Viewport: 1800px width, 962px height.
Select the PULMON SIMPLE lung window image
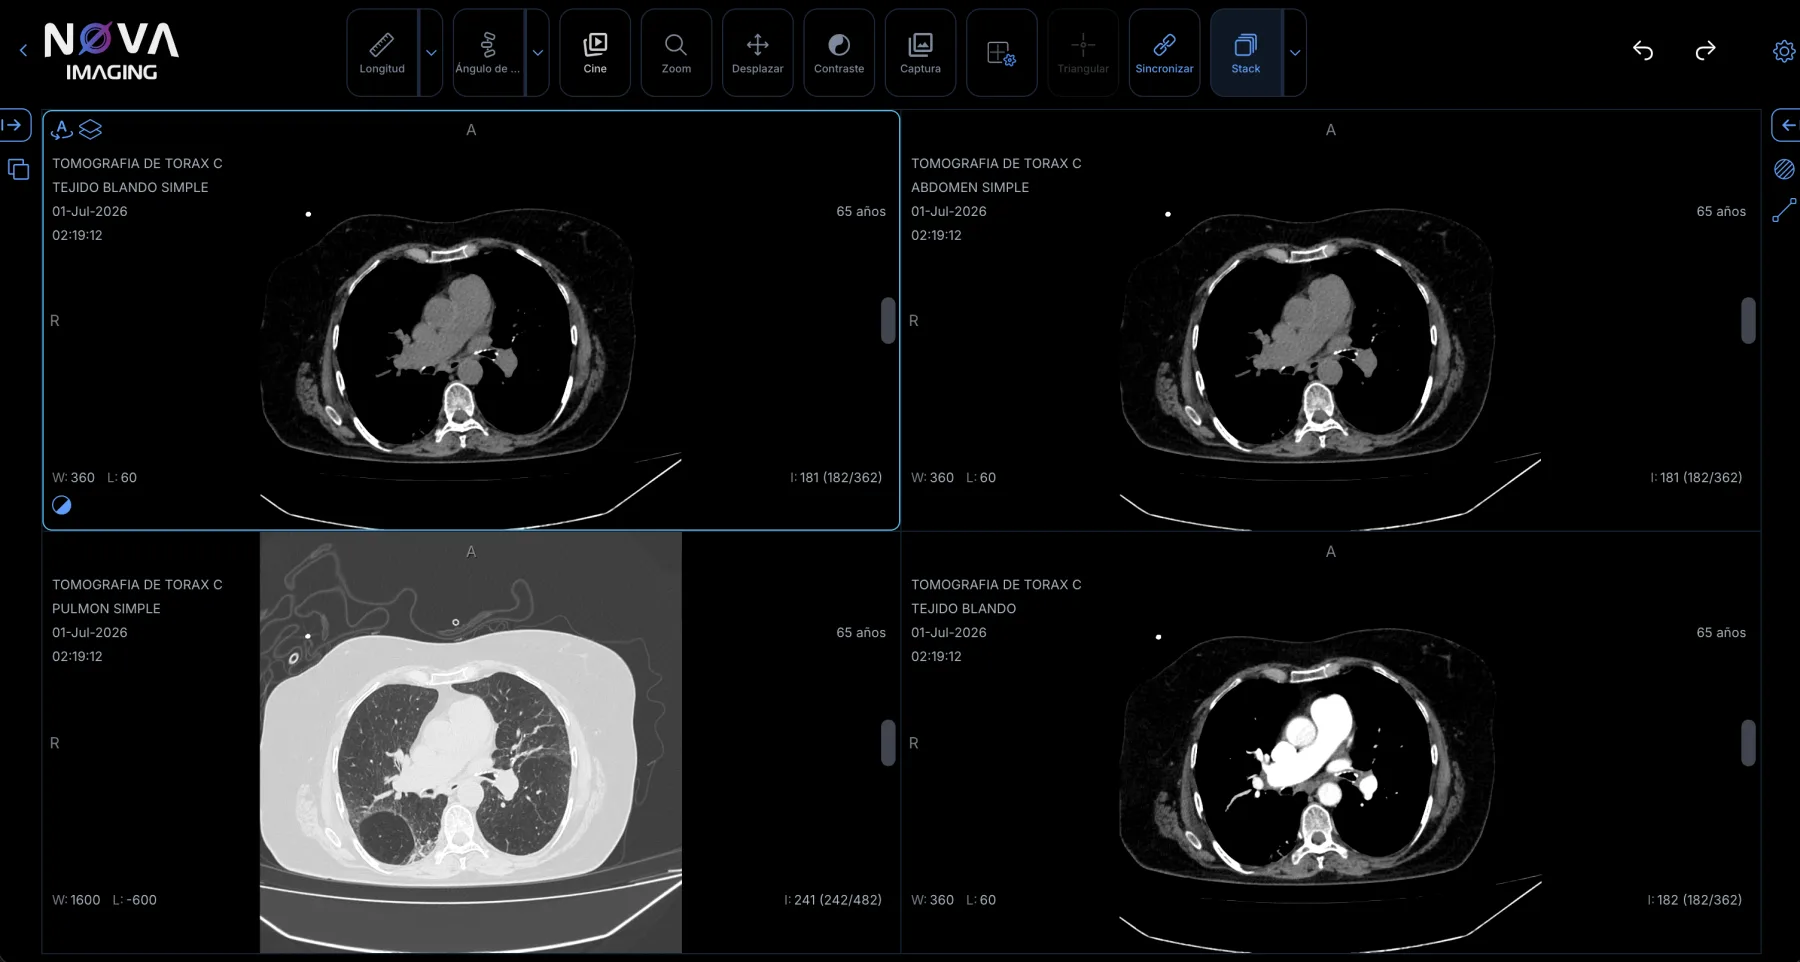point(471,742)
